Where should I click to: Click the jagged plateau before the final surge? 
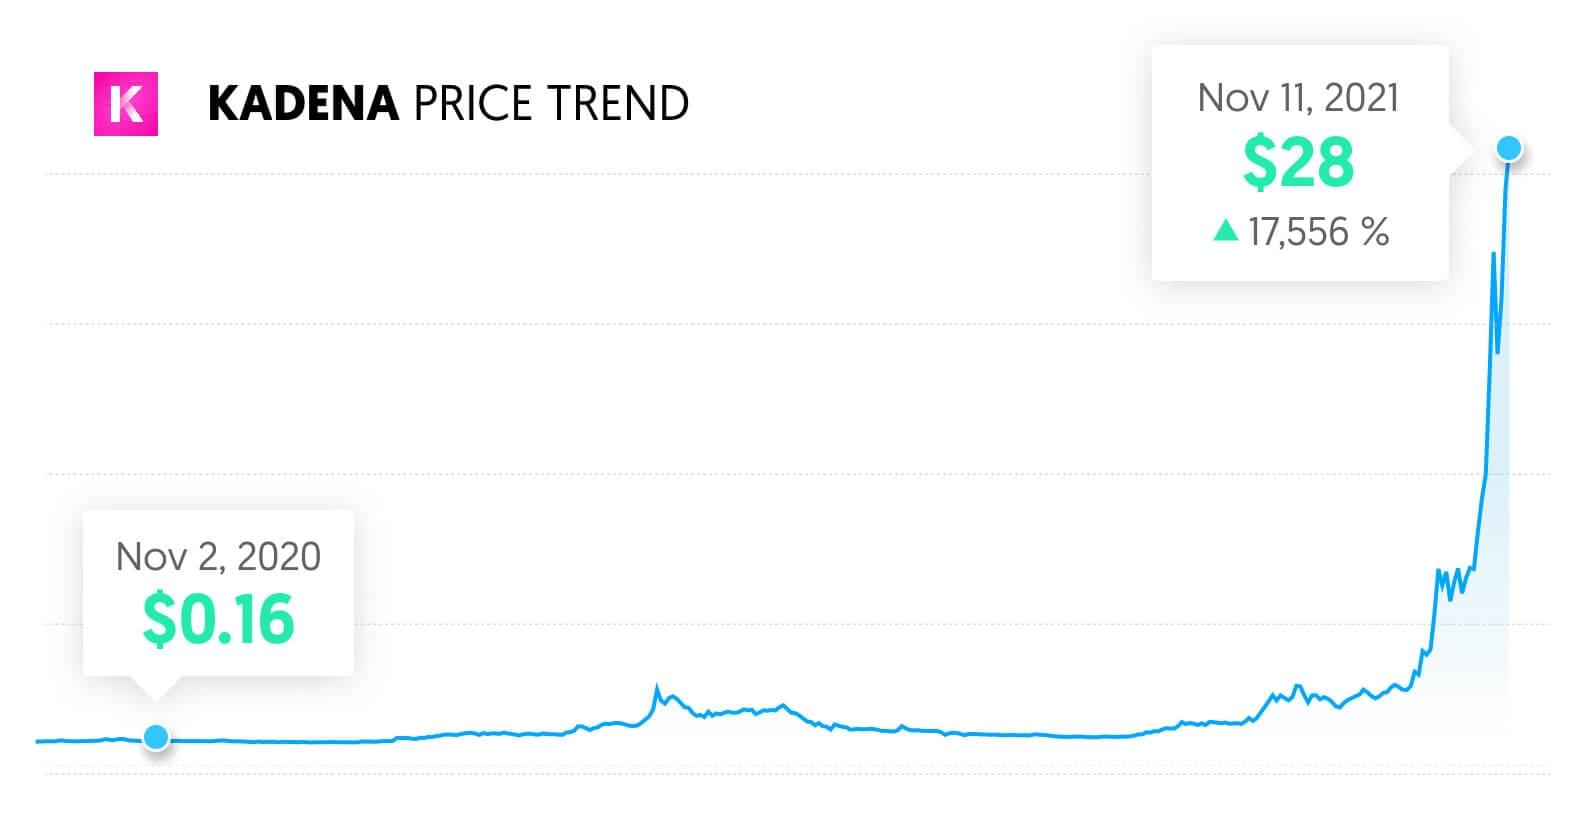[x=1455, y=578]
